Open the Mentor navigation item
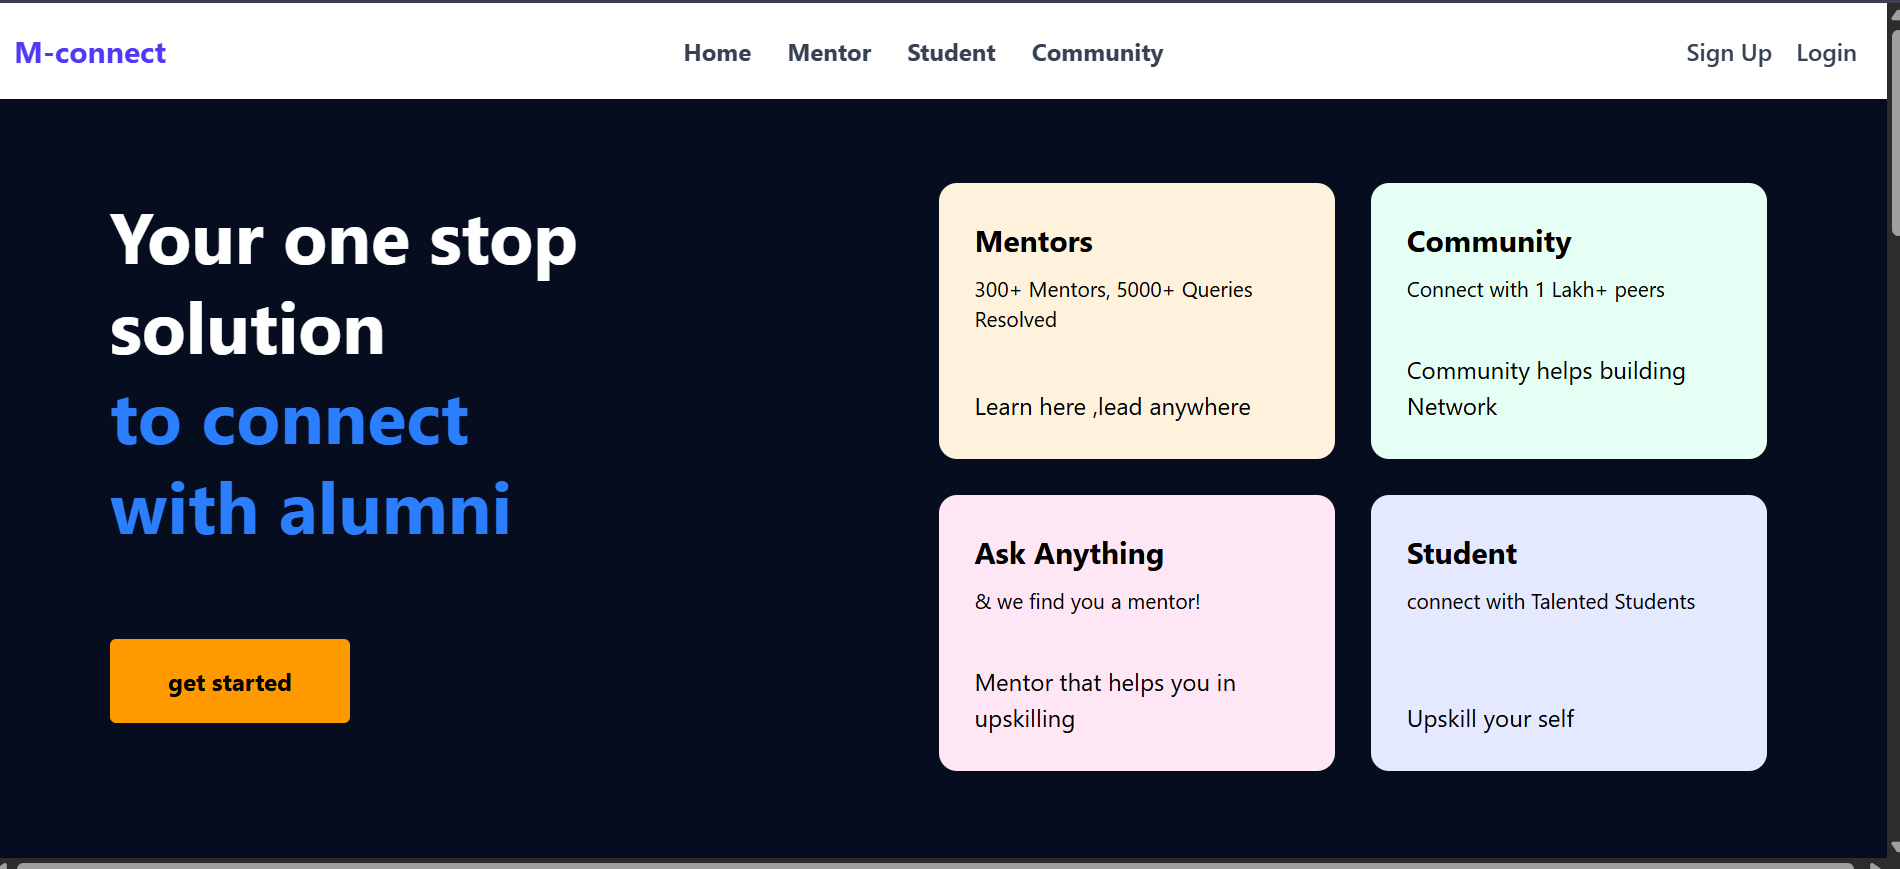Image resolution: width=1900 pixels, height=869 pixels. click(x=829, y=53)
